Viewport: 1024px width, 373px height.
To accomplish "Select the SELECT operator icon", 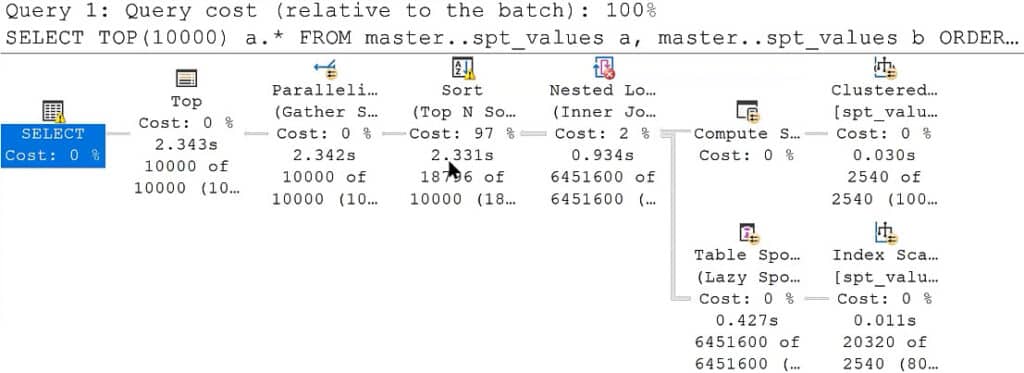I will click(53, 110).
